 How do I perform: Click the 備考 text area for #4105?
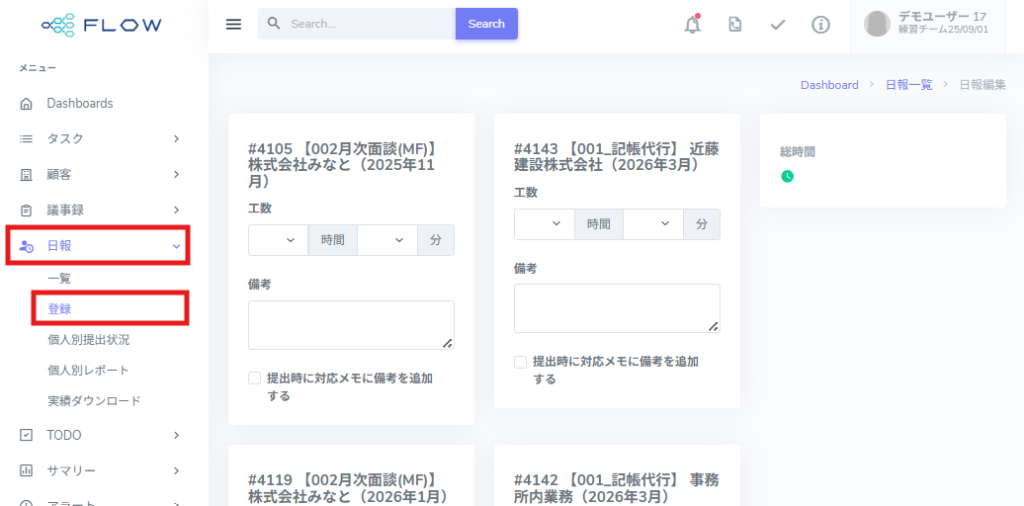click(x=351, y=325)
